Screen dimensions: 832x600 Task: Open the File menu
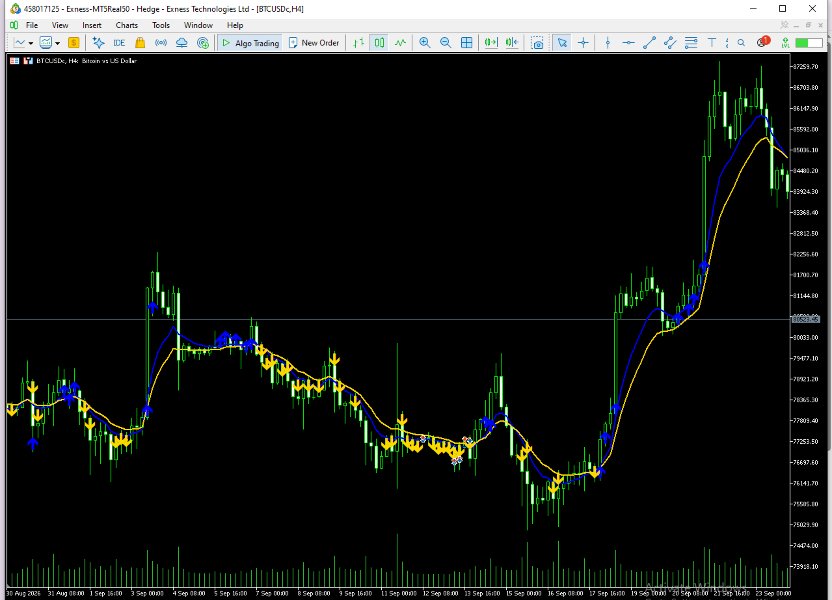coord(32,25)
